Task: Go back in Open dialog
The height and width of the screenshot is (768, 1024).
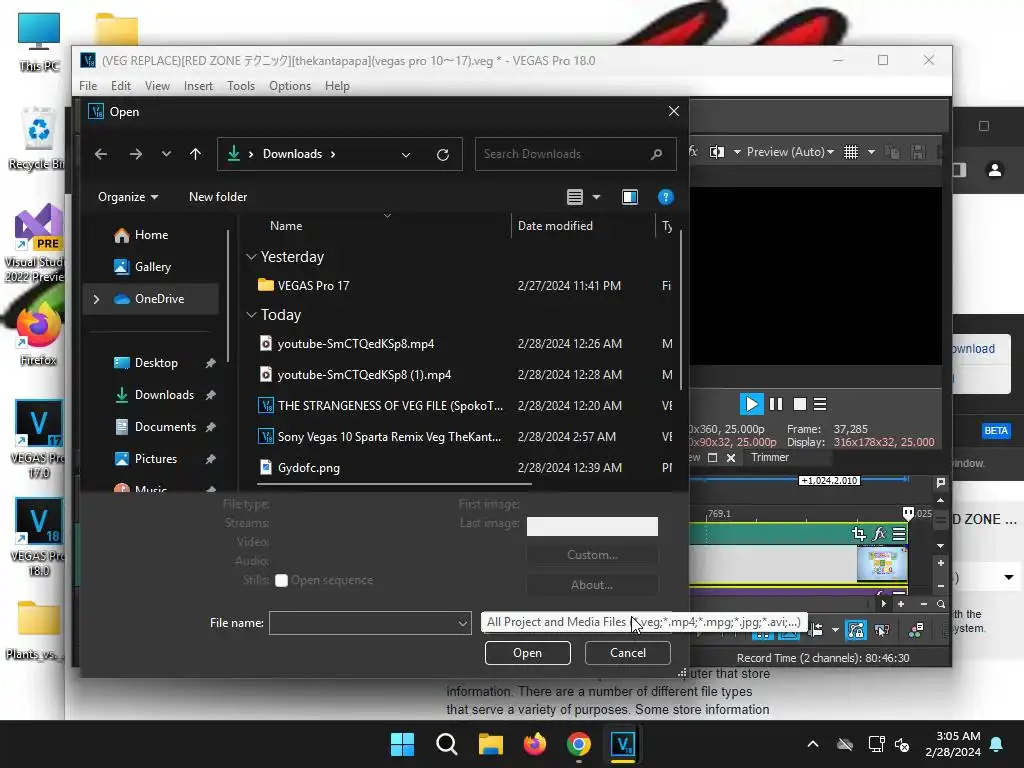Action: [101, 154]
